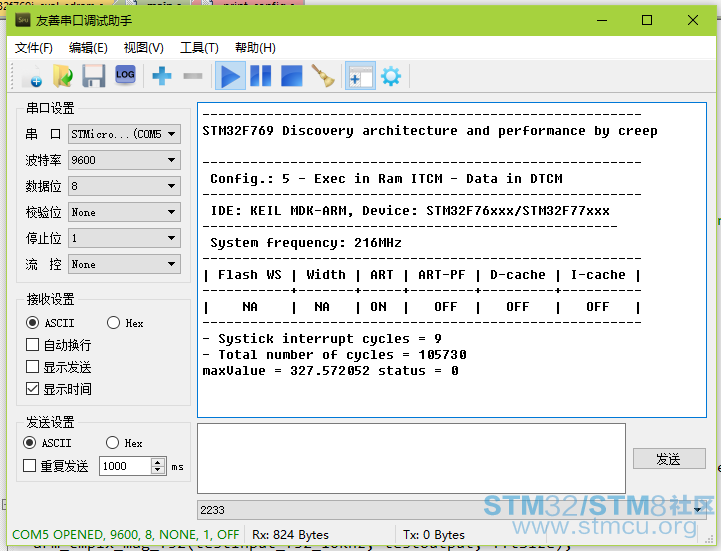The image size is (721, 551).
Task: Click inside the receive output area
Action: coord(452,260)
